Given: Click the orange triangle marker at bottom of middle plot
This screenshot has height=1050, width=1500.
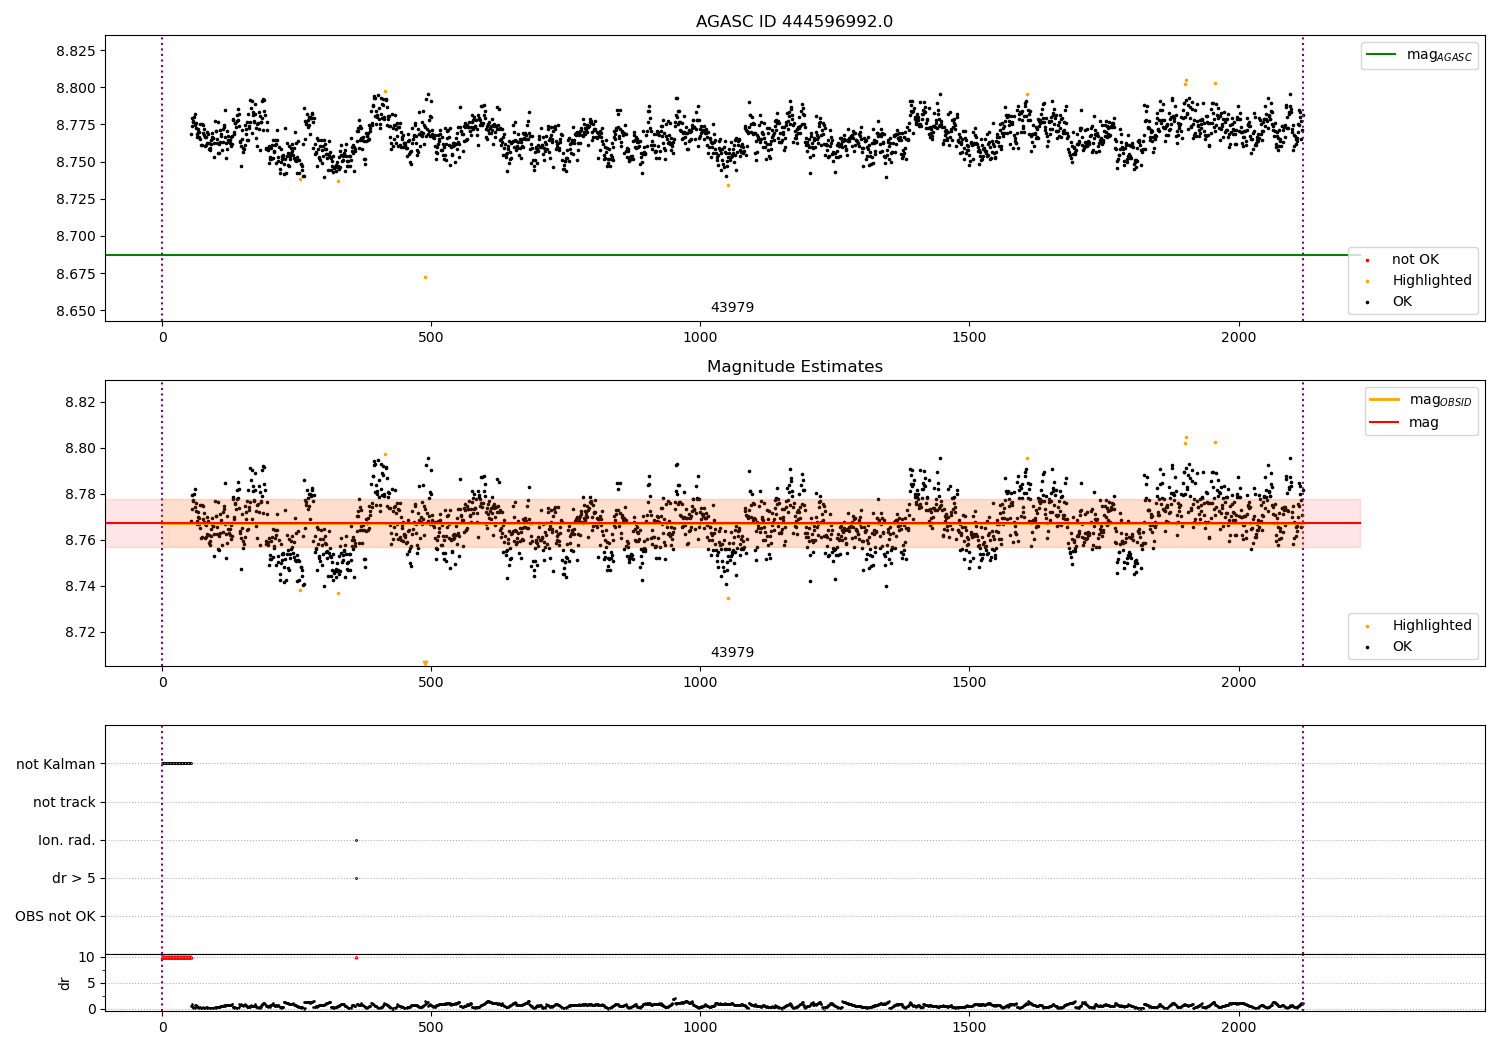Looking at the screenshot, I should click(425, 663).
